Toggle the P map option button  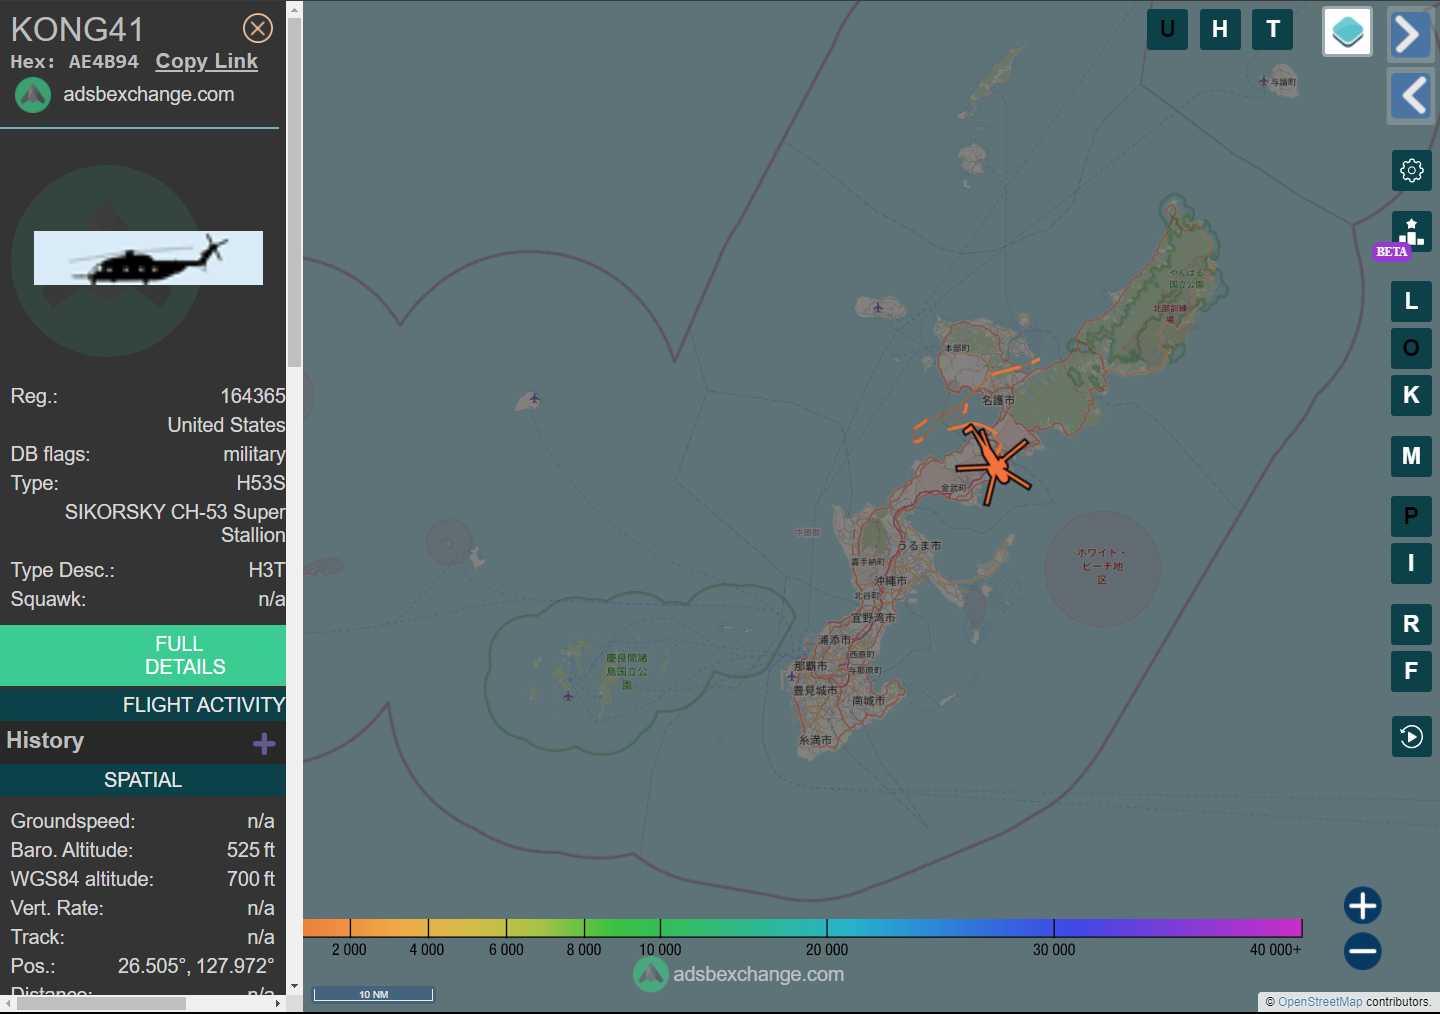click(1411, 516)
